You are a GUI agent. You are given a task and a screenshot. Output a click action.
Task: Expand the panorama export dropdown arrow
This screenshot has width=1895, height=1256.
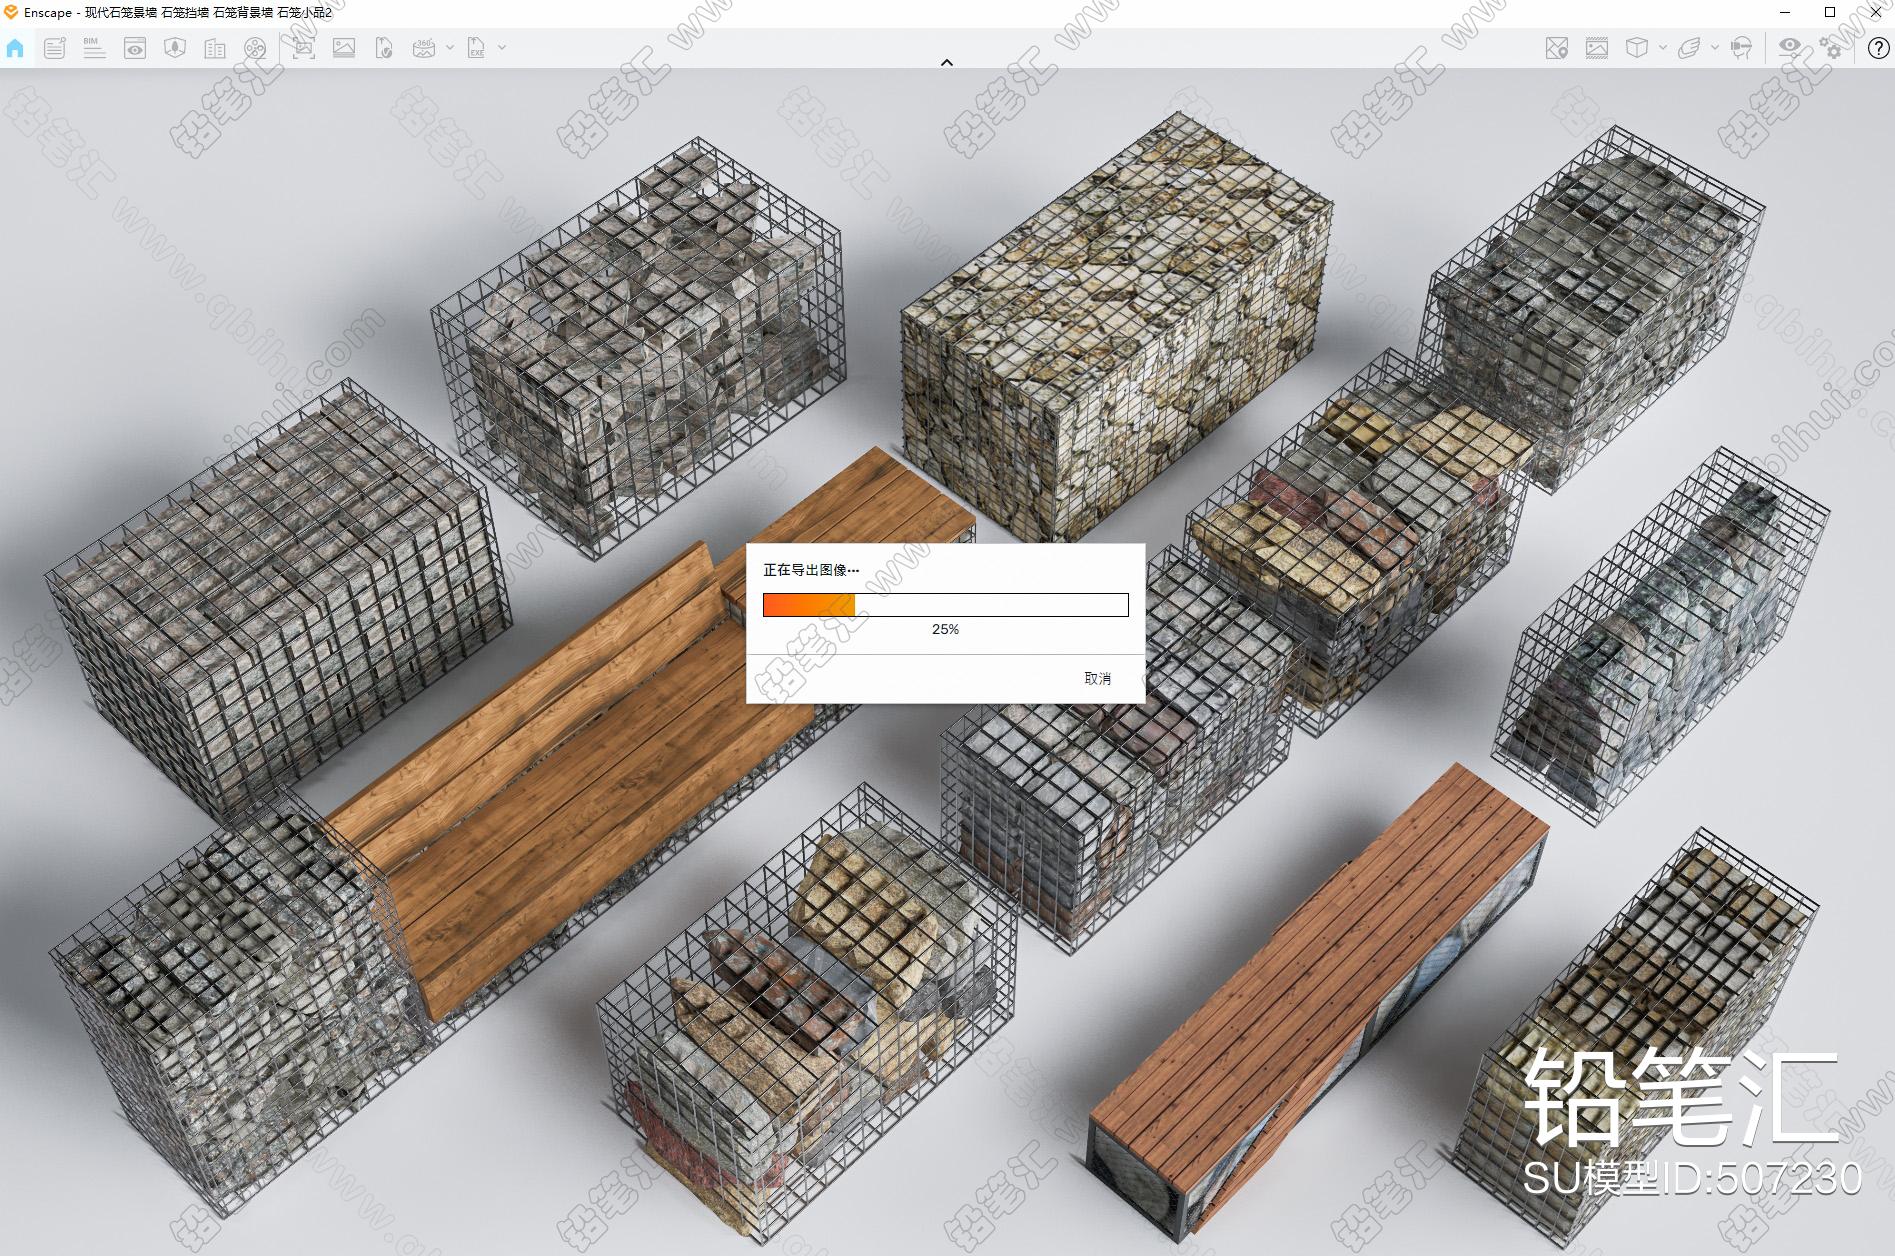click(450, 47)
